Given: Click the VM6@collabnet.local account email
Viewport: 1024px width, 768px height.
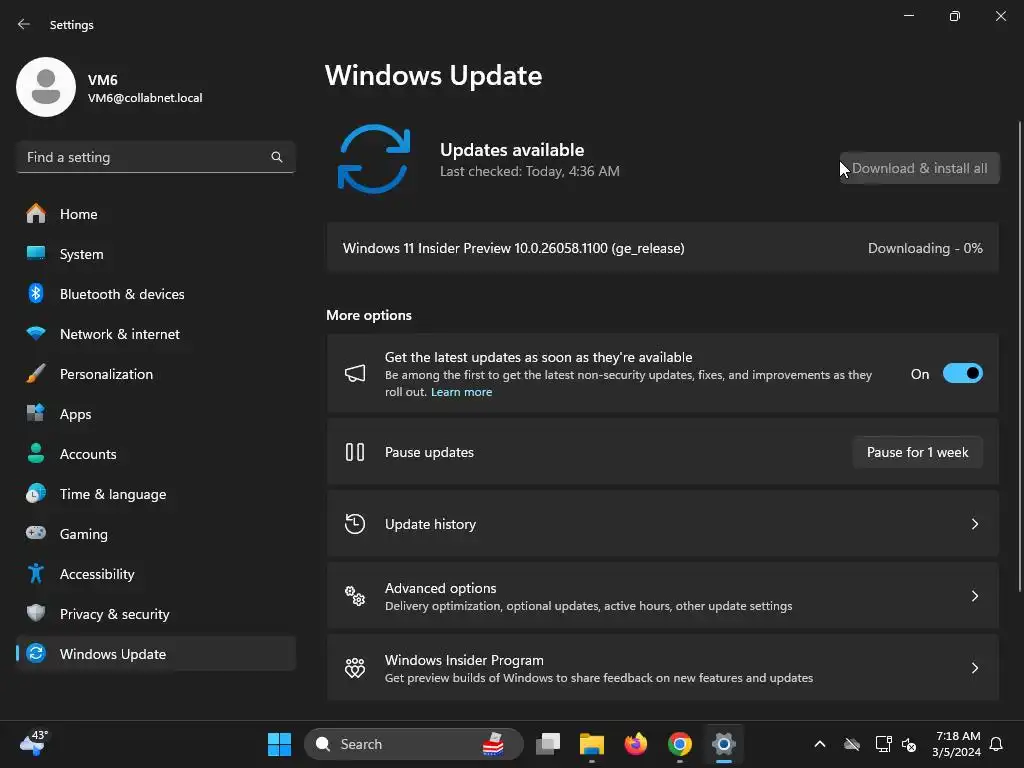Looking at the screenshot, I should tap(145, 98).
